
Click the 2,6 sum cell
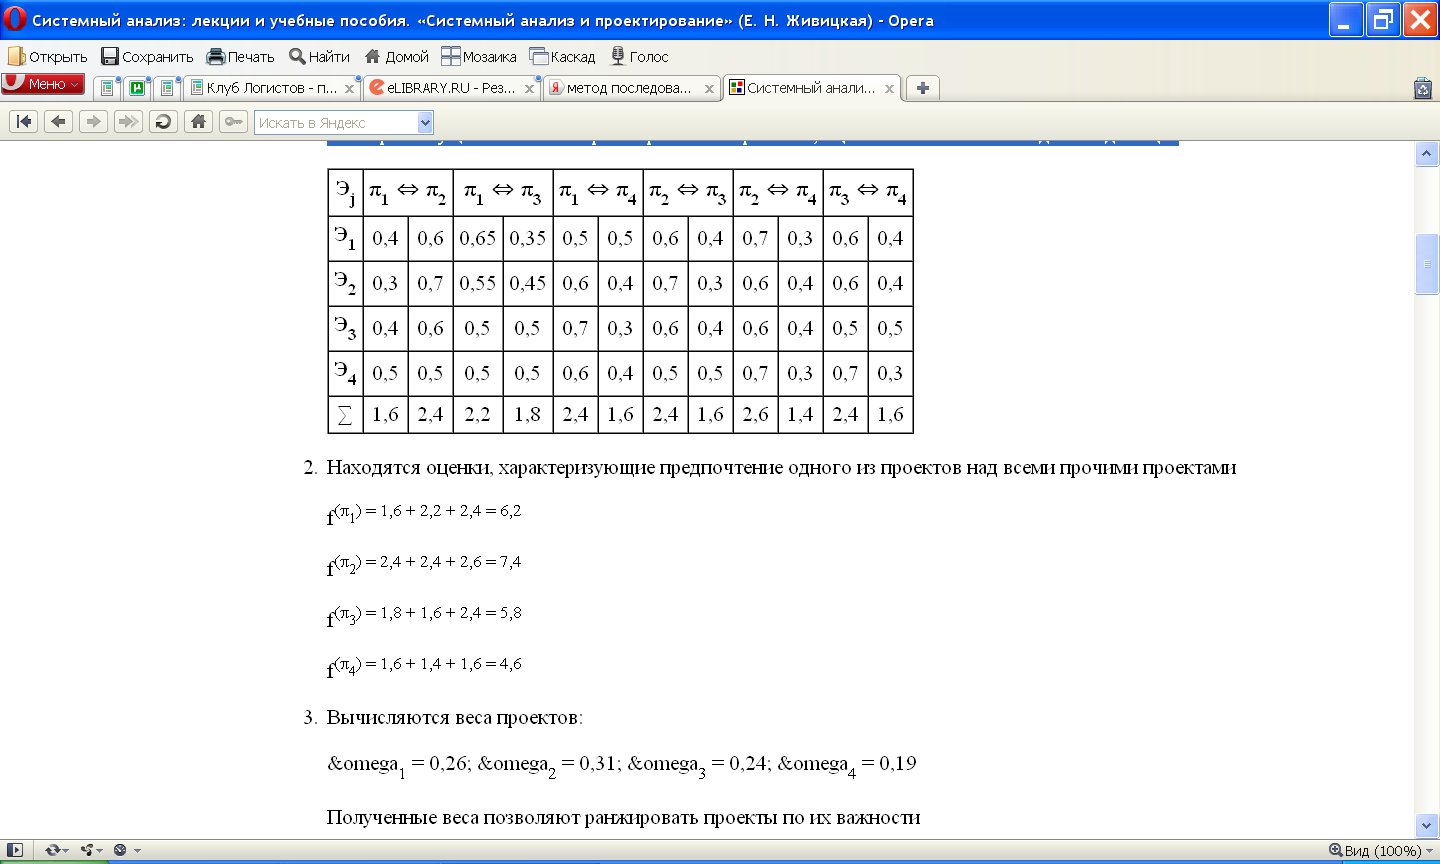(756, 414)
